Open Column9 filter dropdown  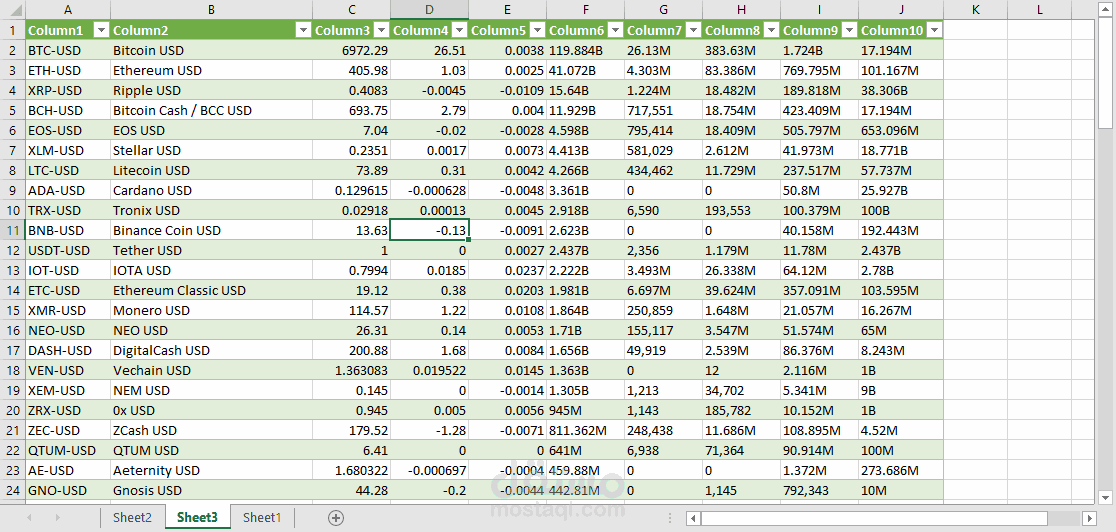pos(850,30)
